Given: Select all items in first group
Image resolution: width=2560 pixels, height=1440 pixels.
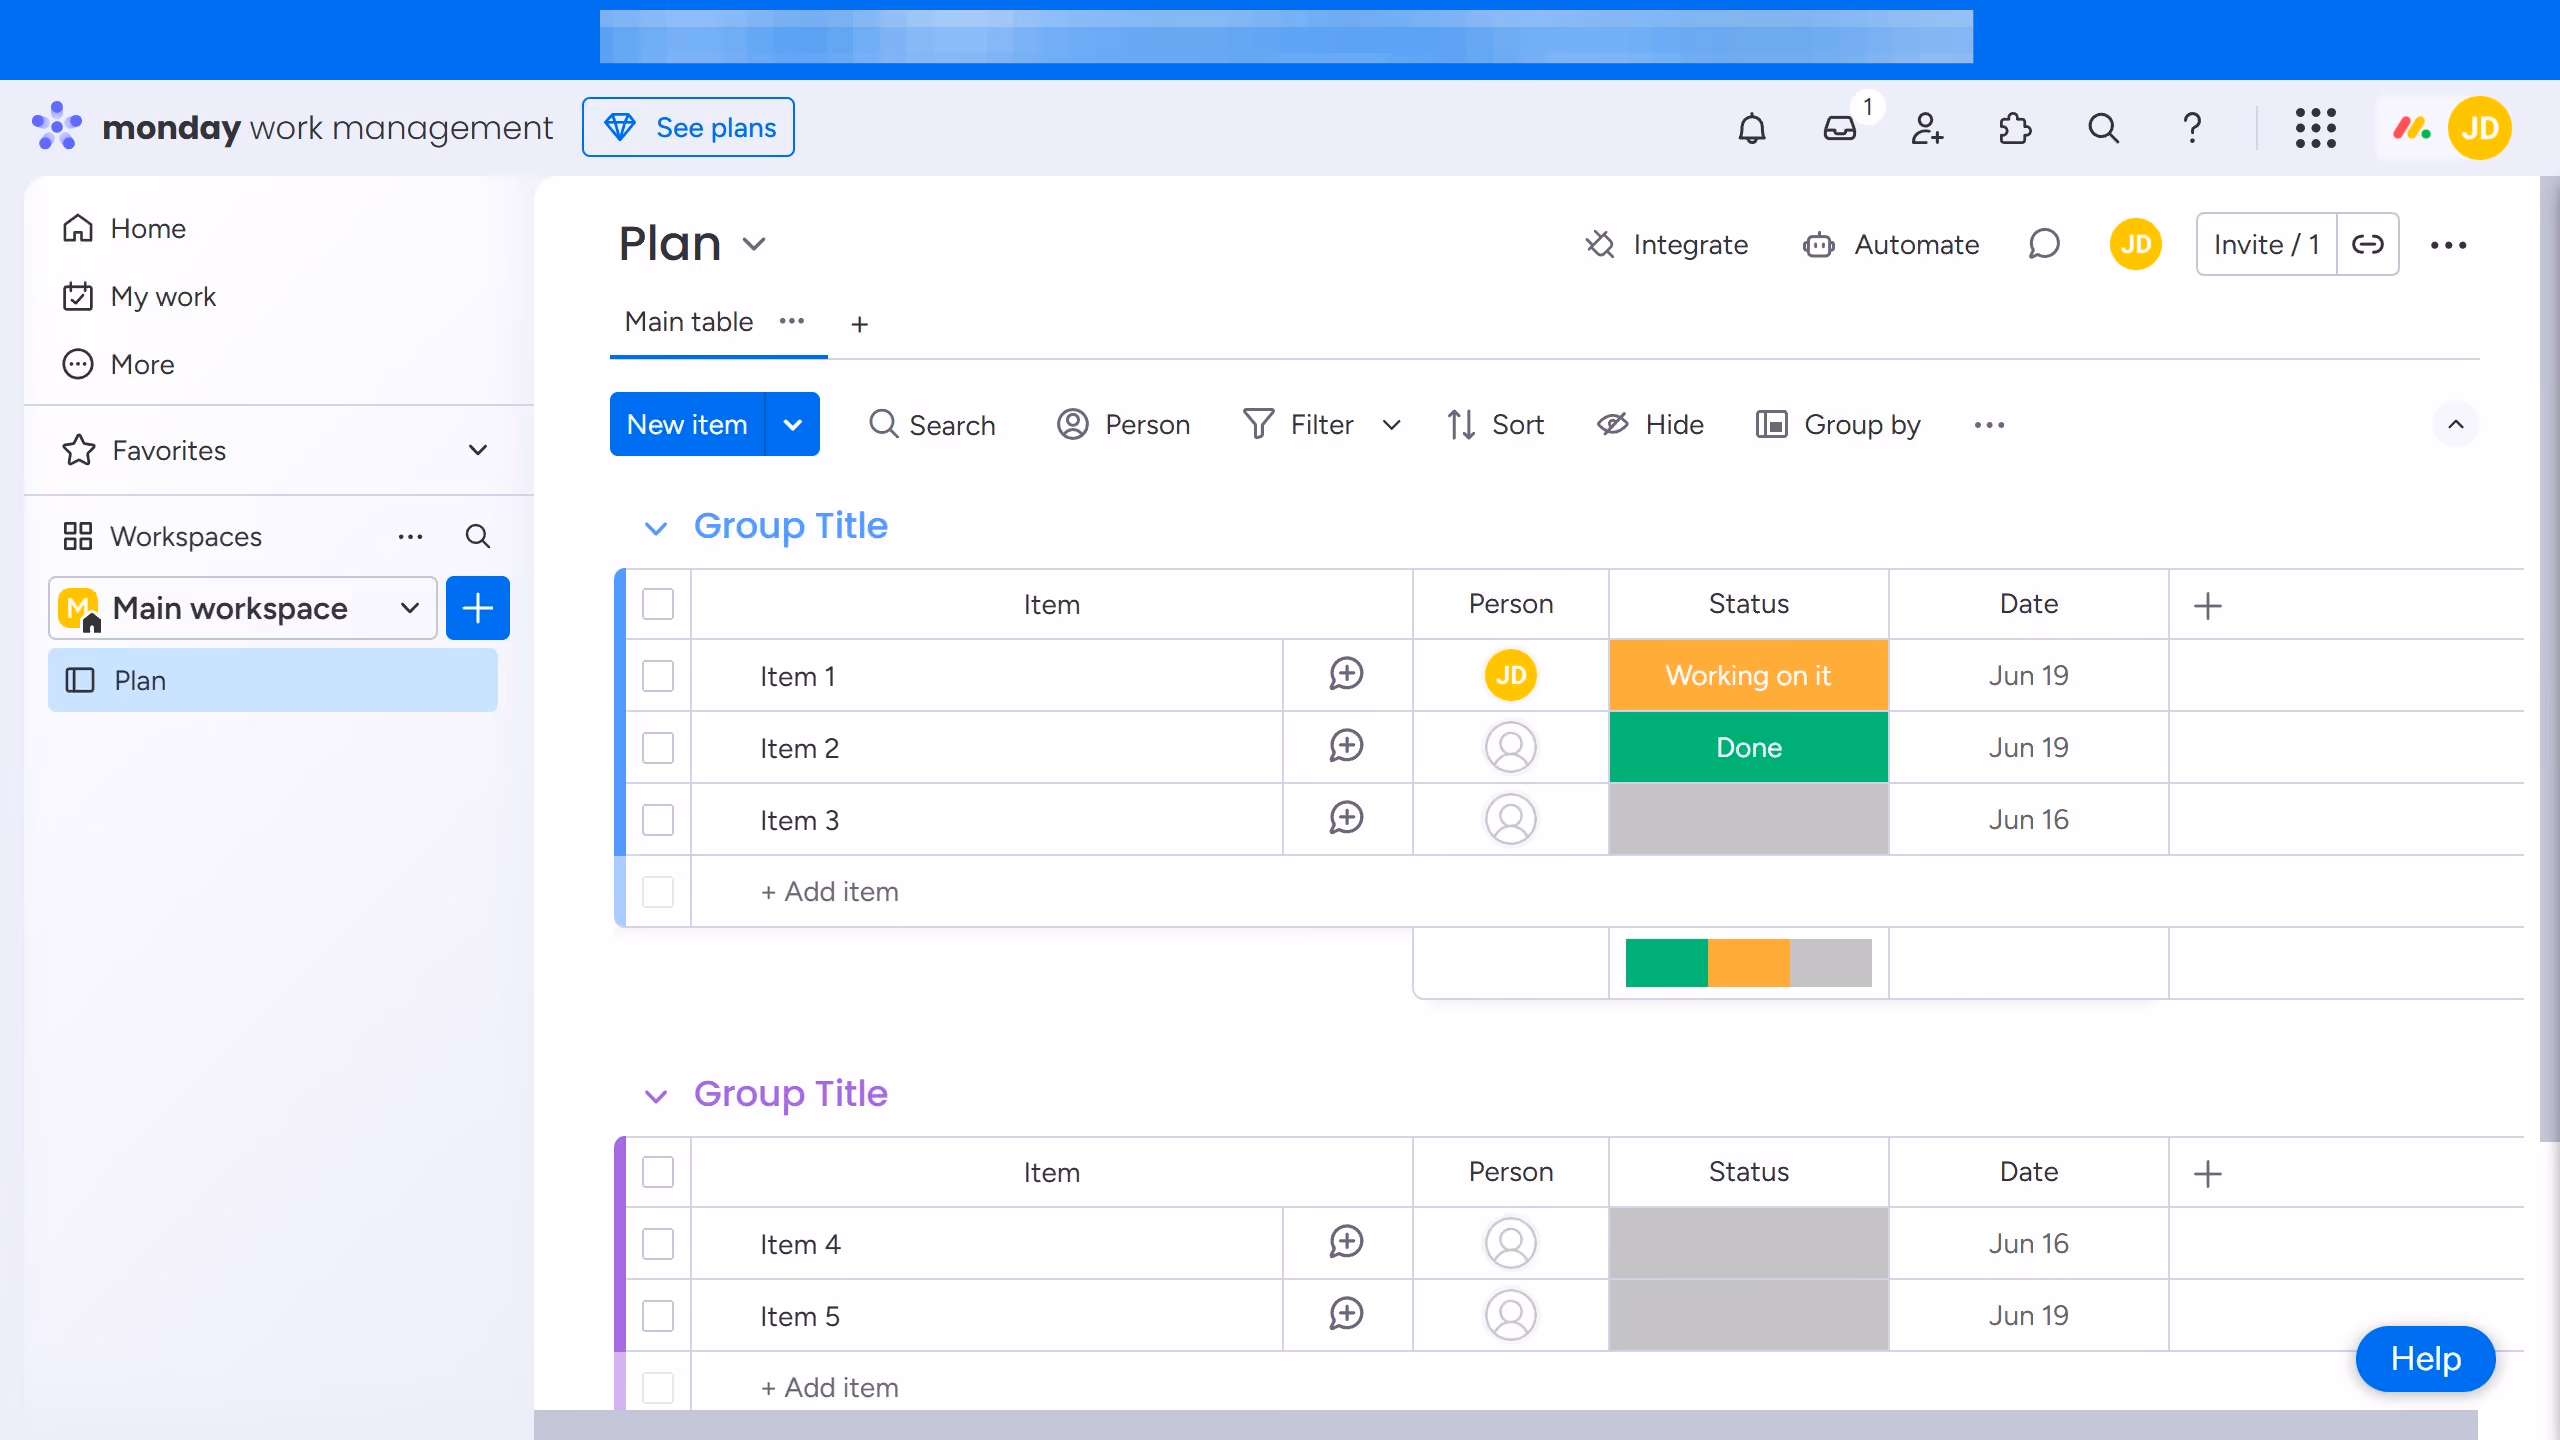Looking at the screenshot, I should pos(658,604).
